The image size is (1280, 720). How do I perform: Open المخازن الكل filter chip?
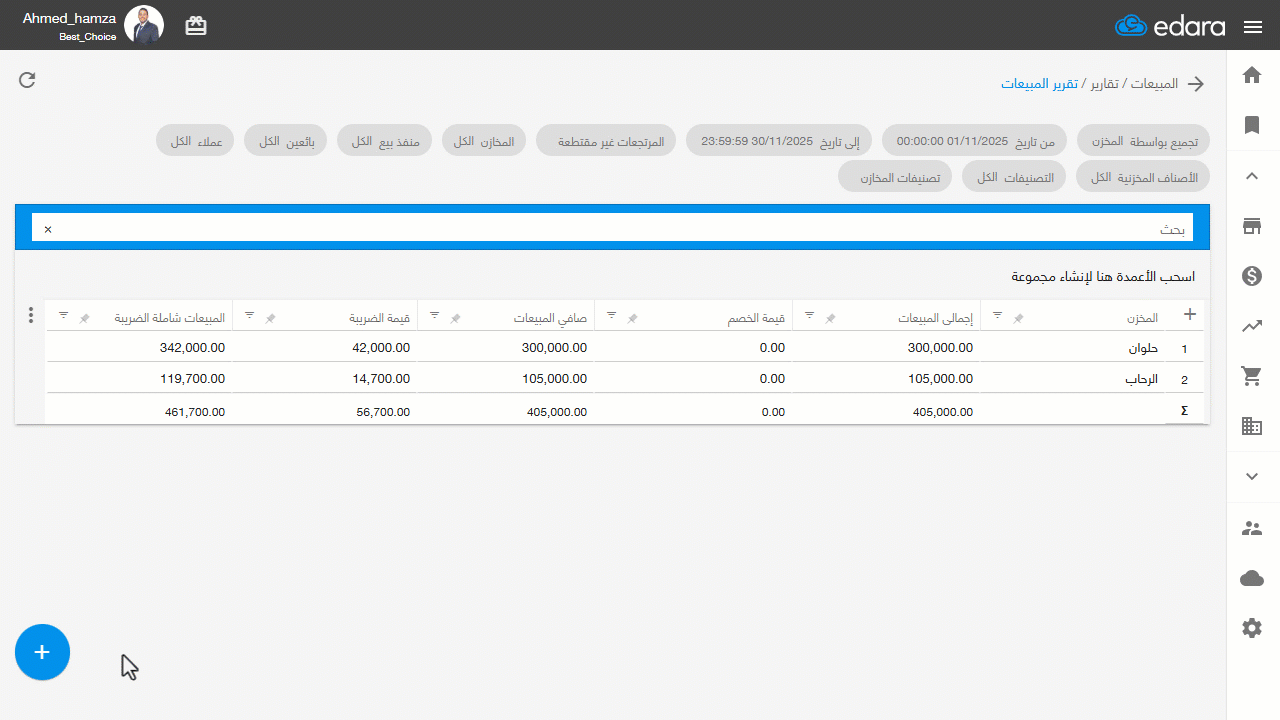(484, 141)
